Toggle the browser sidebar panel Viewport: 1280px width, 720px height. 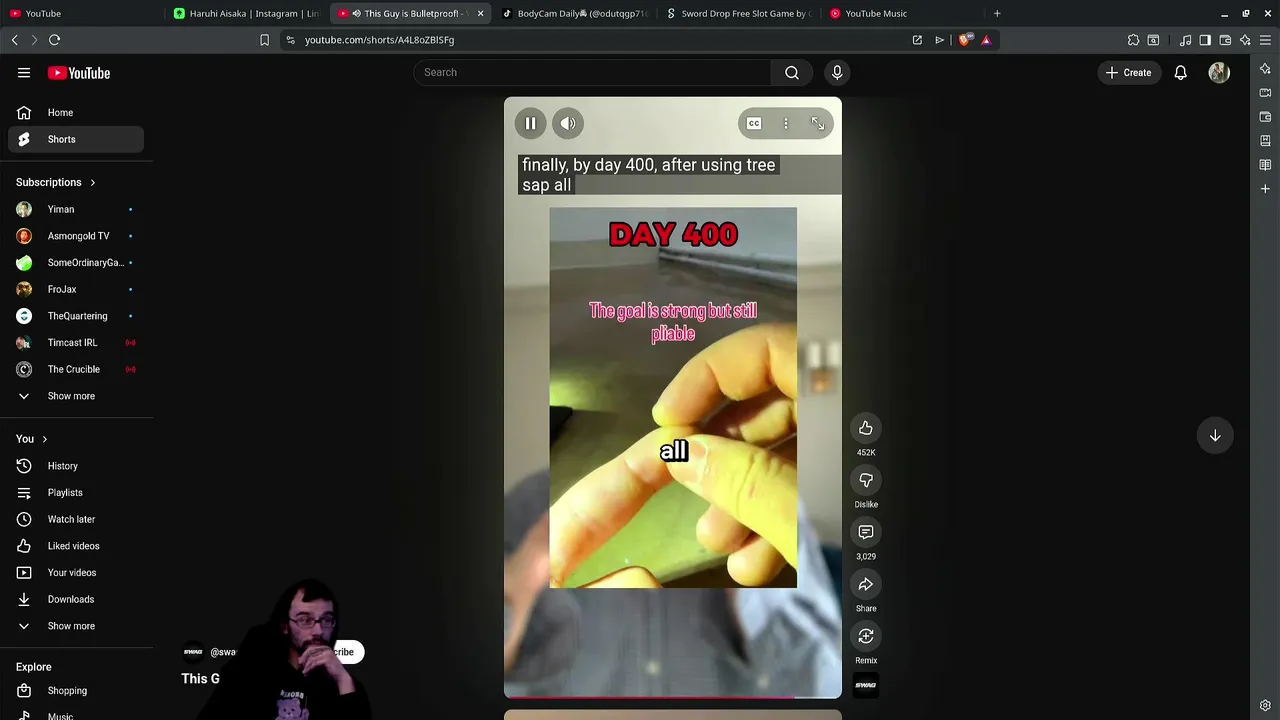click(x=1205, y=40)
